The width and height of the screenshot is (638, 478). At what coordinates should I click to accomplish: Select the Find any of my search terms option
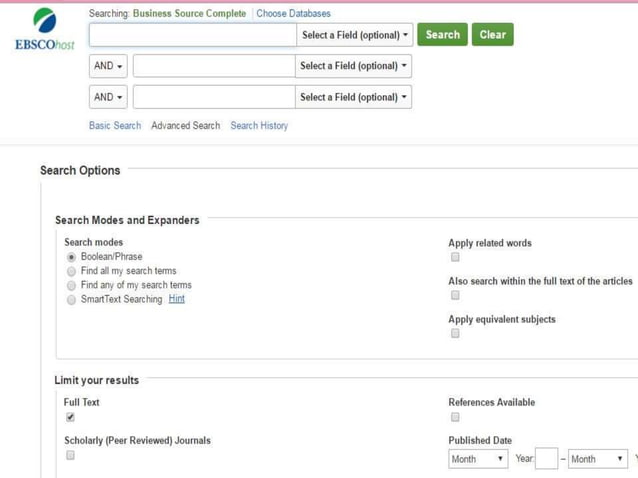(x=71, y=285)
